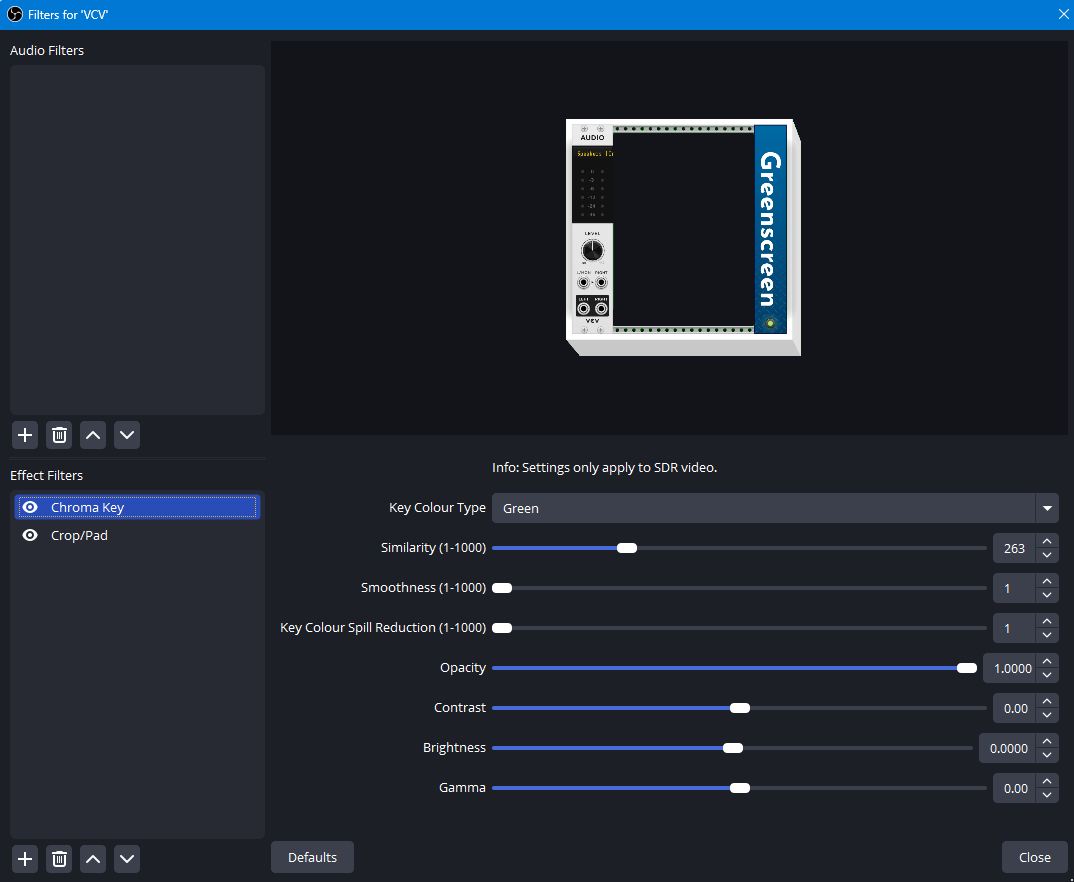Click the Close button at bottom
The height and width of the screenshot is (882, 1074).
point(1034,857)
